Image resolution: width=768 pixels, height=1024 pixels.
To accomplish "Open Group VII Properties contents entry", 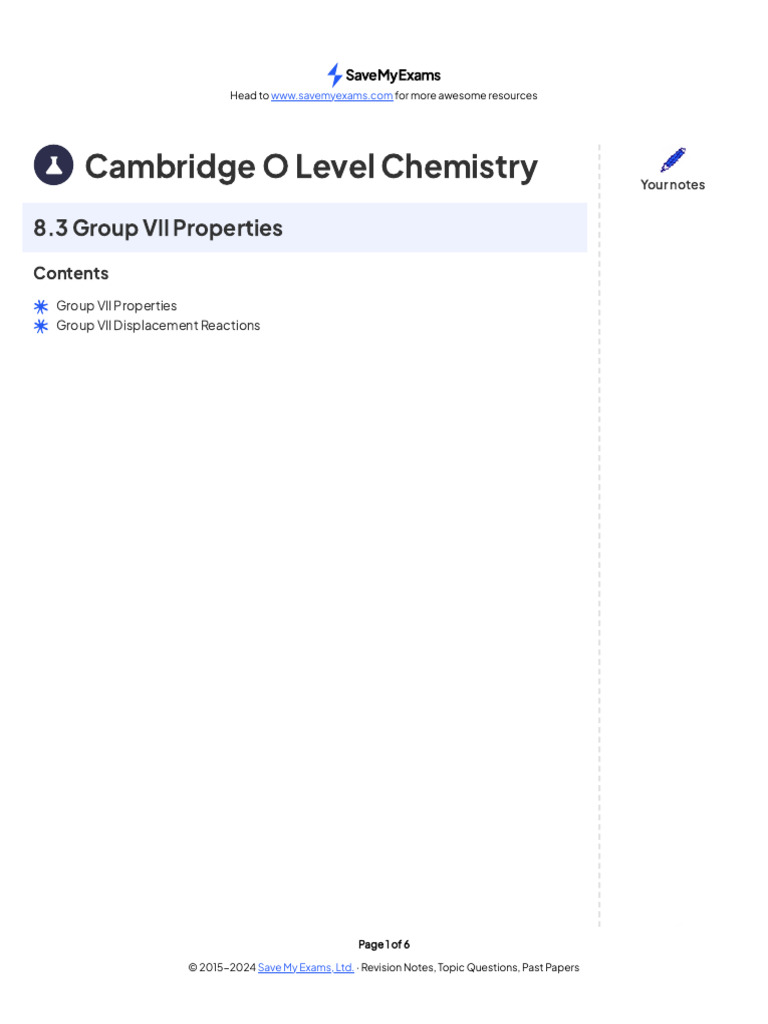I will pos(116,306).
